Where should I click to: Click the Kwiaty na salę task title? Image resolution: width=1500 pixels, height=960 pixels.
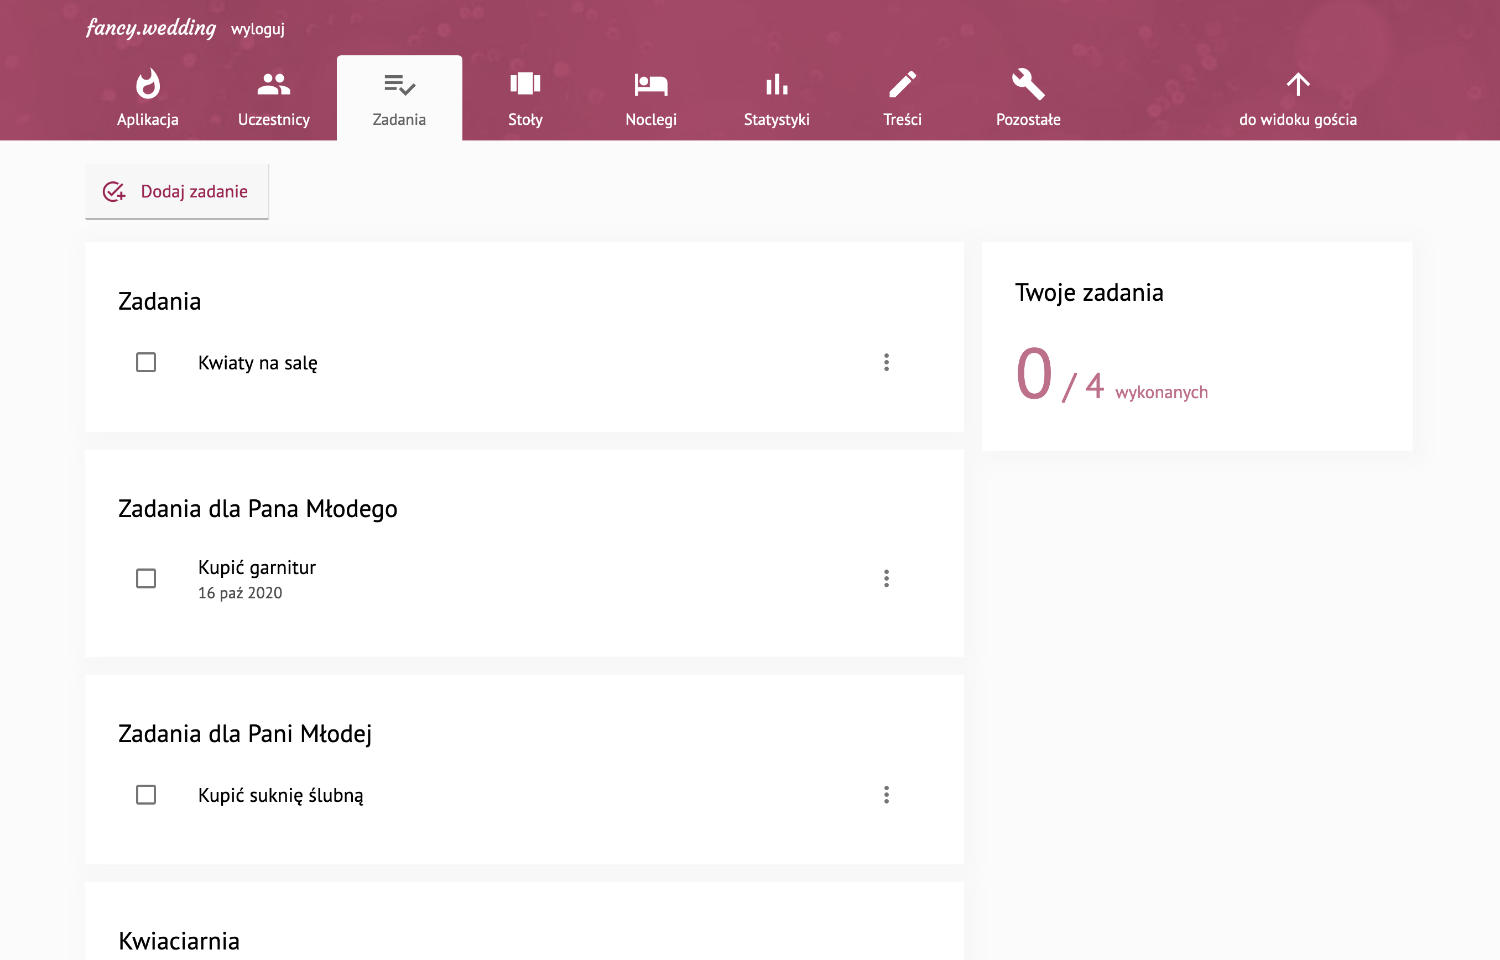(x=258, y=363)
